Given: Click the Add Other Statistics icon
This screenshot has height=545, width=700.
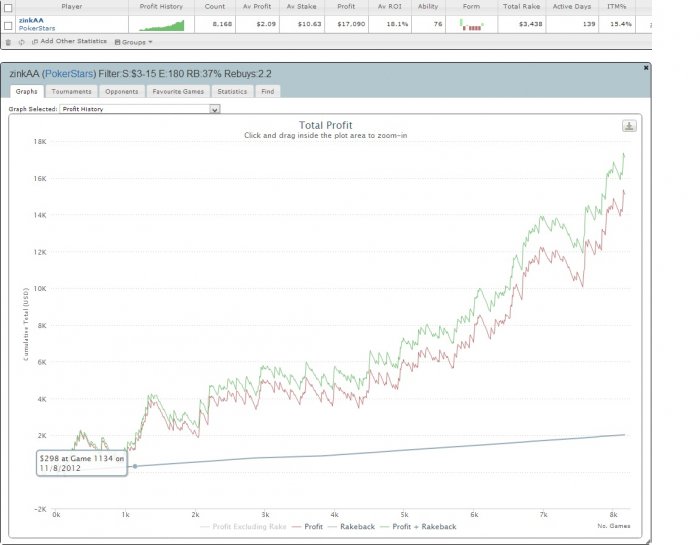Looking at the screenshot, I should click(x=35, y=42).
